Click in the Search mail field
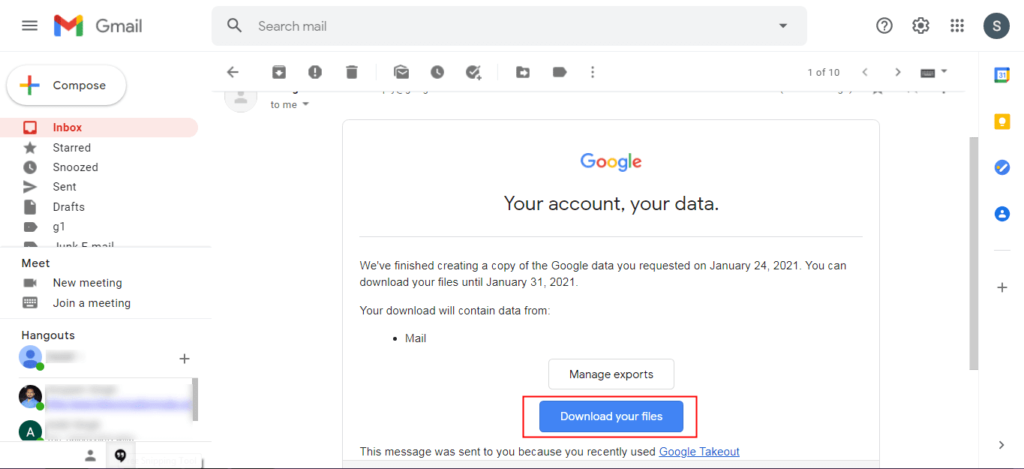Screen dimensions: 1024x469 point(509,26)
